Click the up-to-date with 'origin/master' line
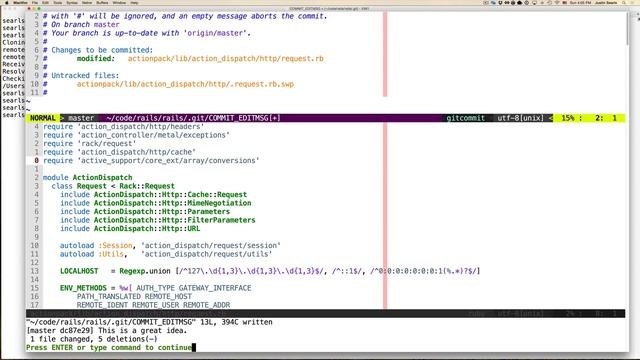The width and height of the screenshot is (640, 360). 147,33
